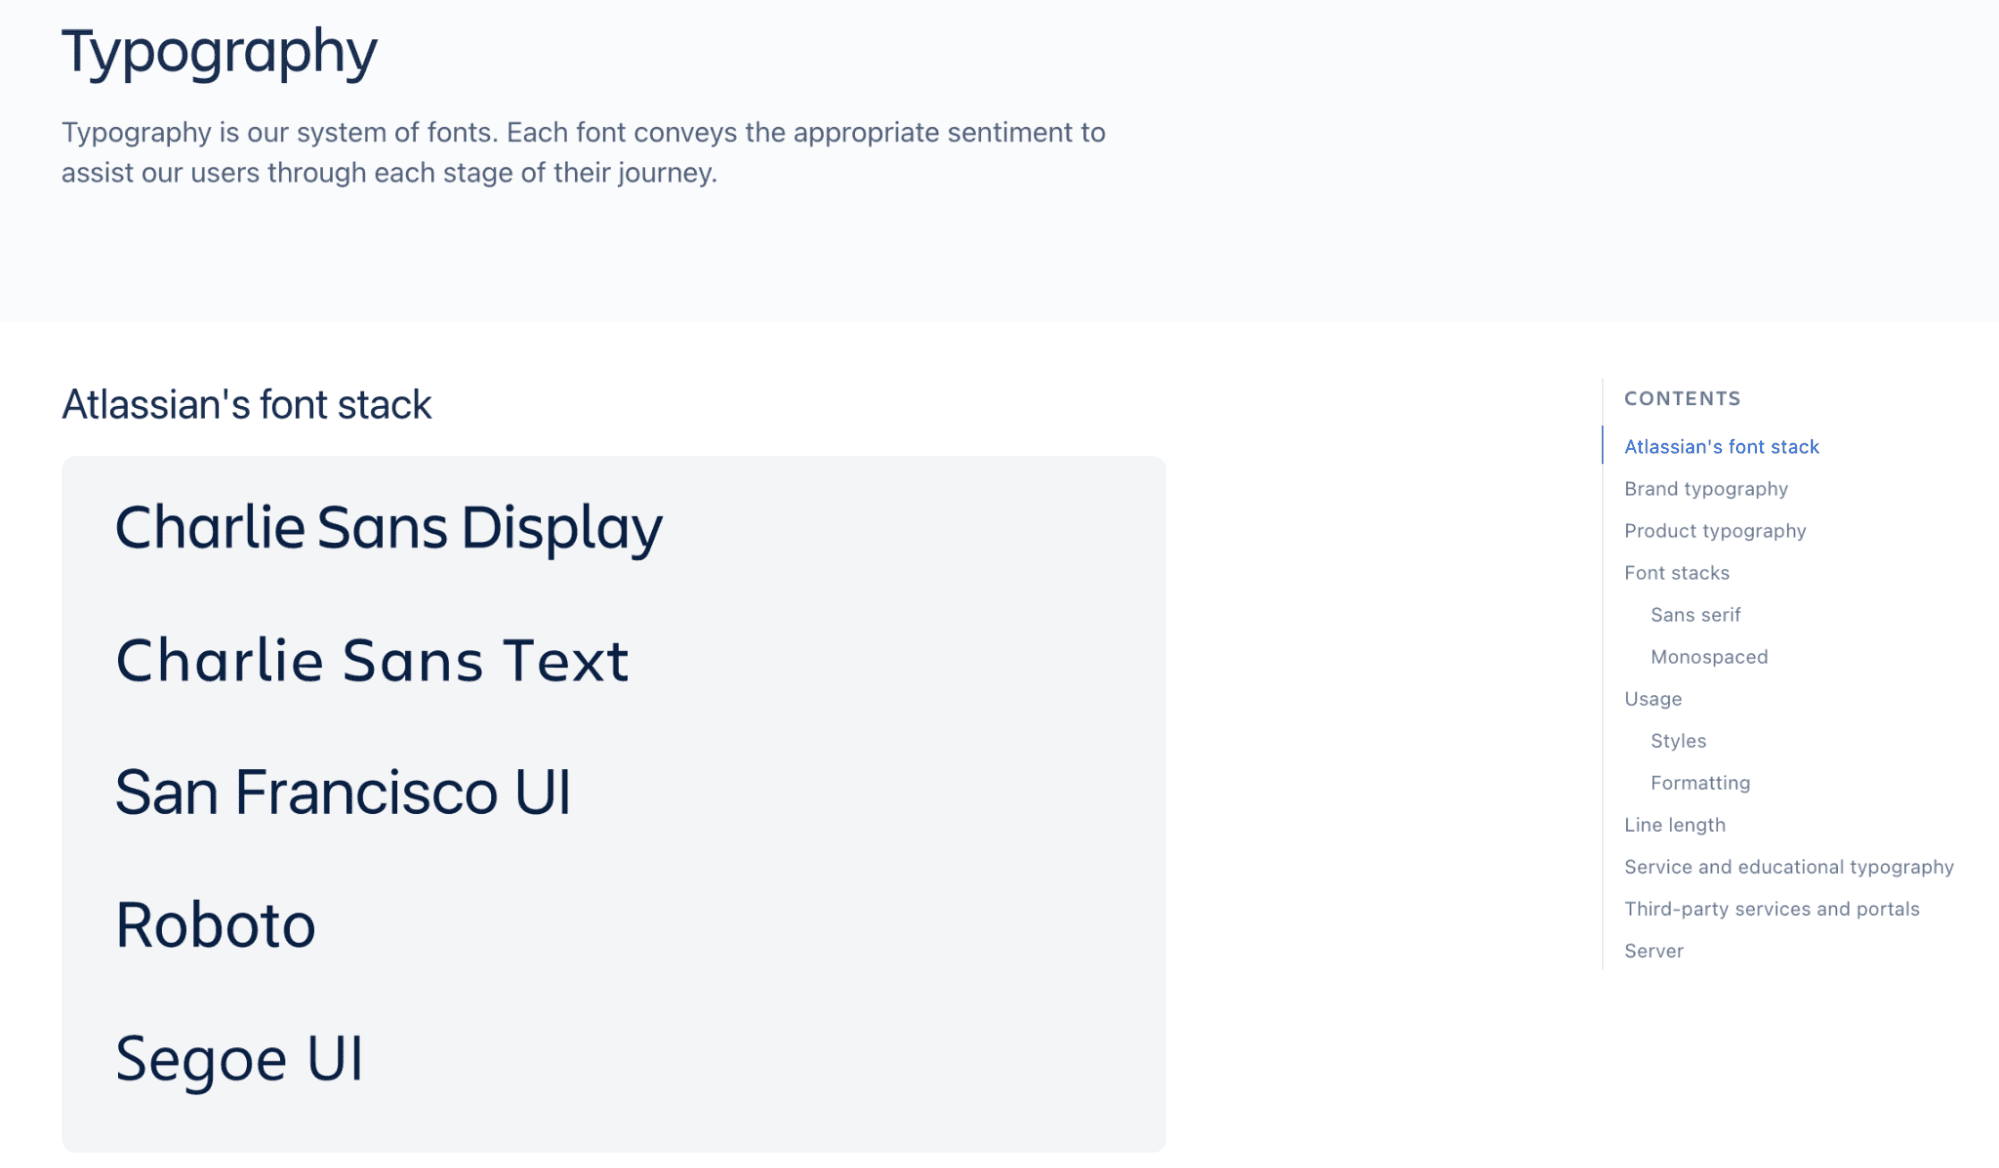Navigate to Server section

click(1653, 951)
